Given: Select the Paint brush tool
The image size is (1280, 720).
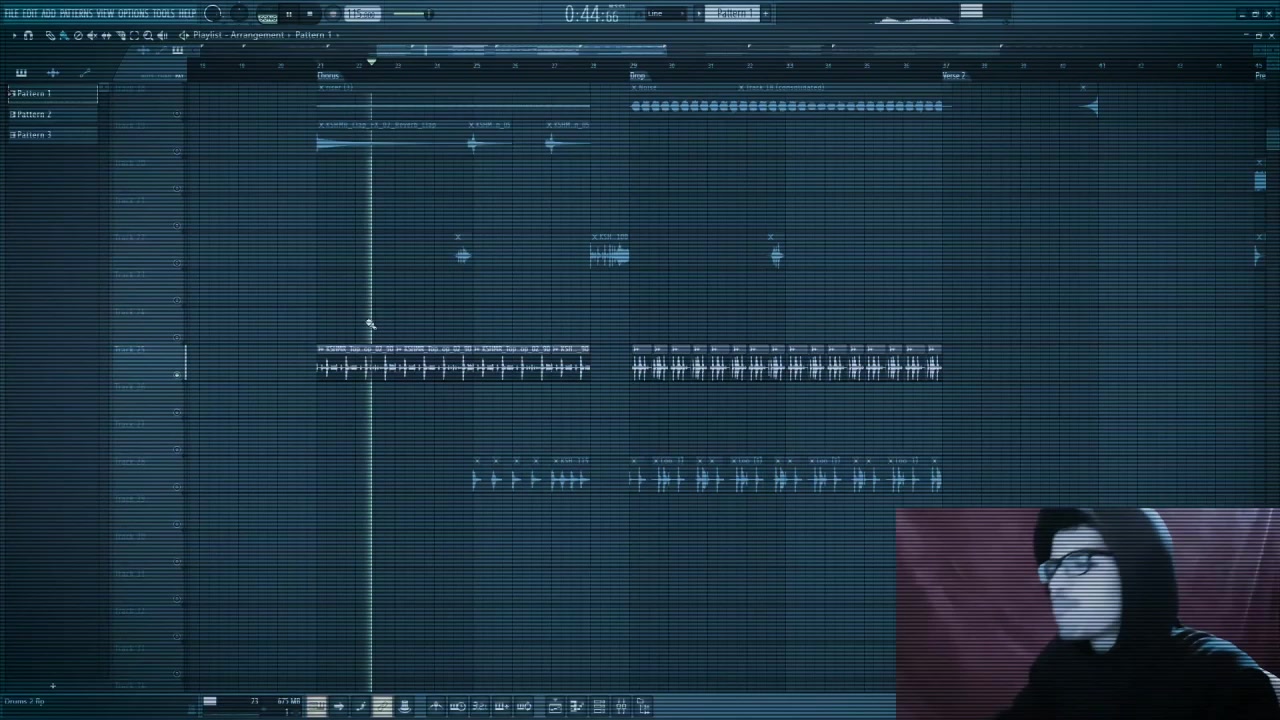Looking at the screenshot, I should [x=63, y=35].
